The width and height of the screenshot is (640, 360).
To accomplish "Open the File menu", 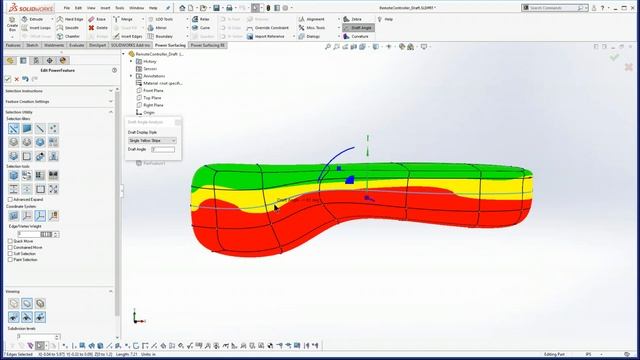I will [67, 8].
